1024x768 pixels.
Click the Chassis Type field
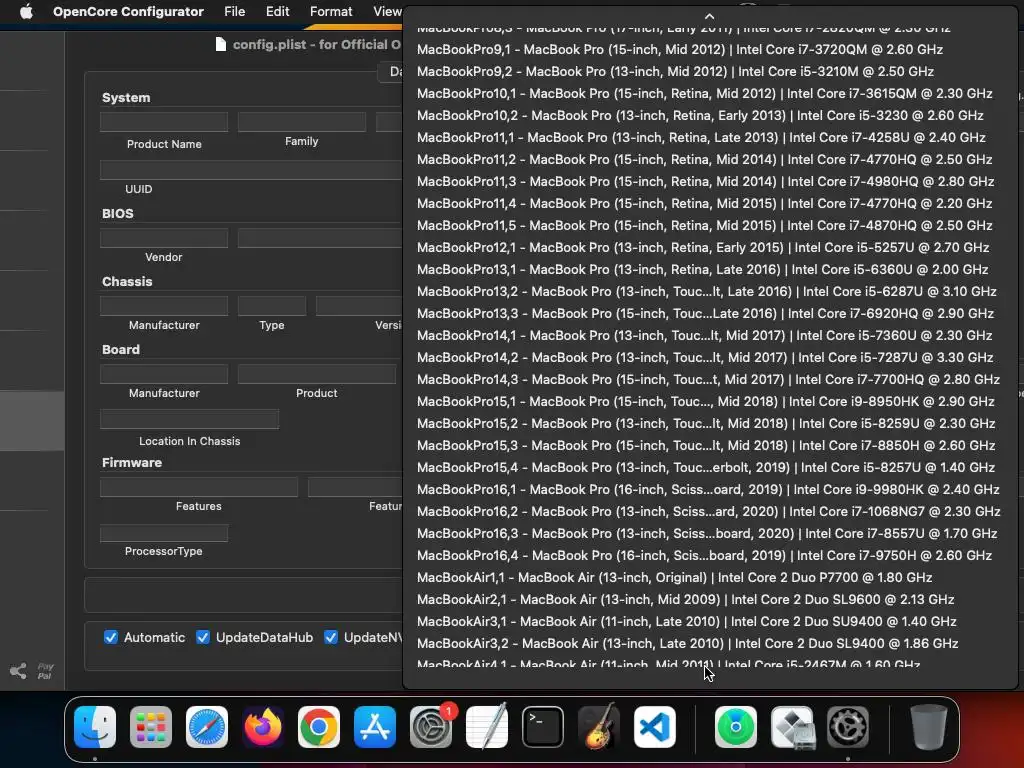tap(272, 306)
